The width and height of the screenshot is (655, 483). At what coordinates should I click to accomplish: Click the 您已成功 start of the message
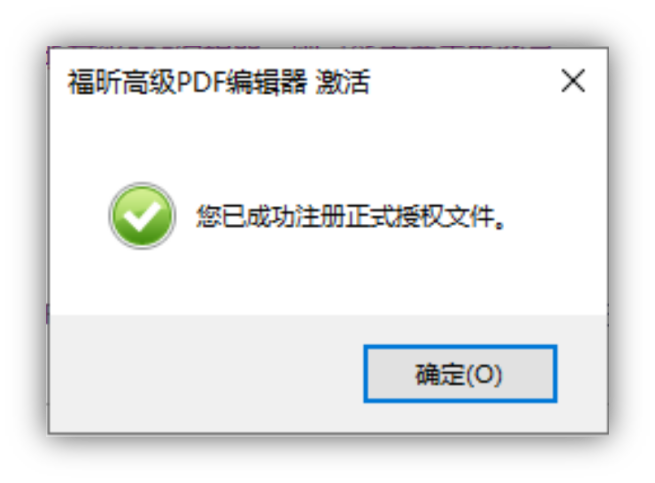(246, 216)
